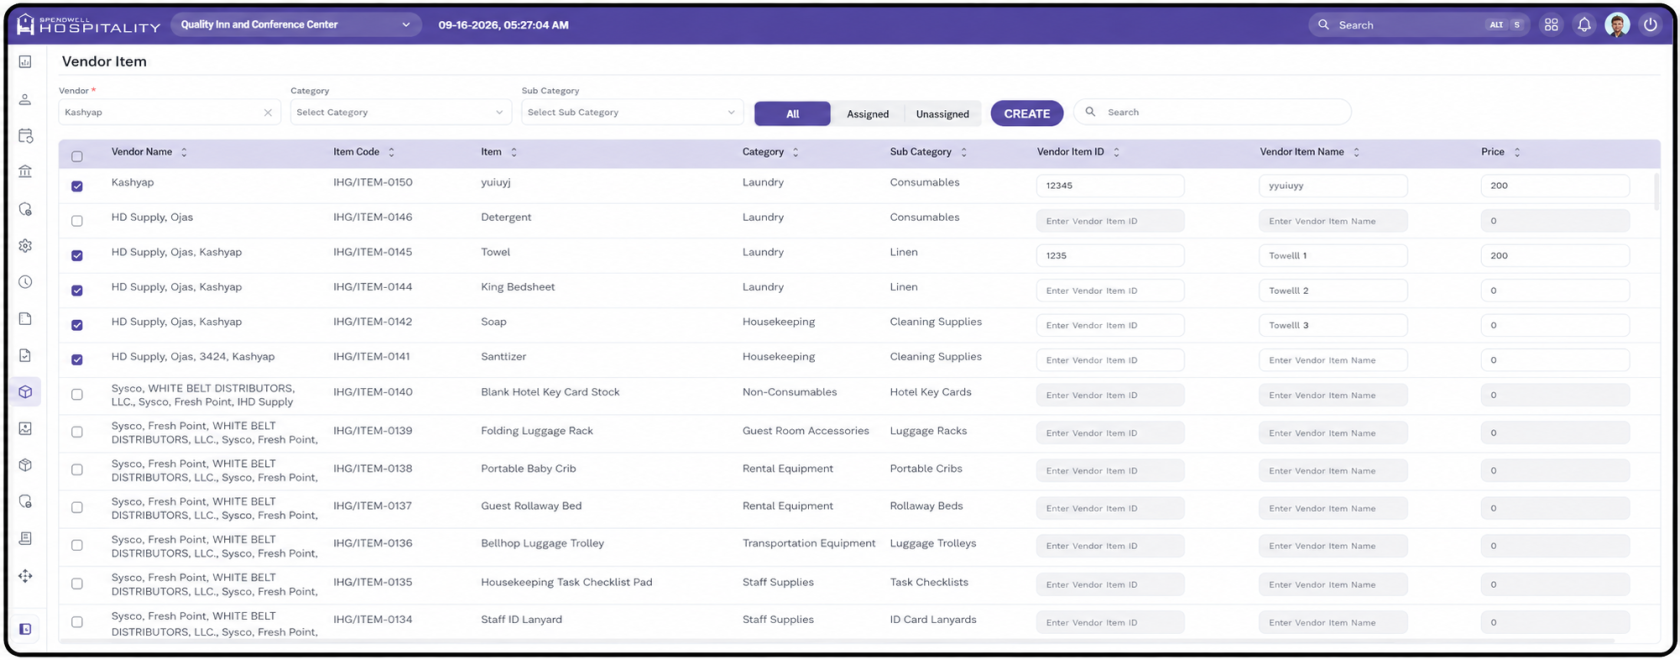Open the apps grid icon in header
This screenshot has height=660, width=1680.
(x=1551, y=25)
